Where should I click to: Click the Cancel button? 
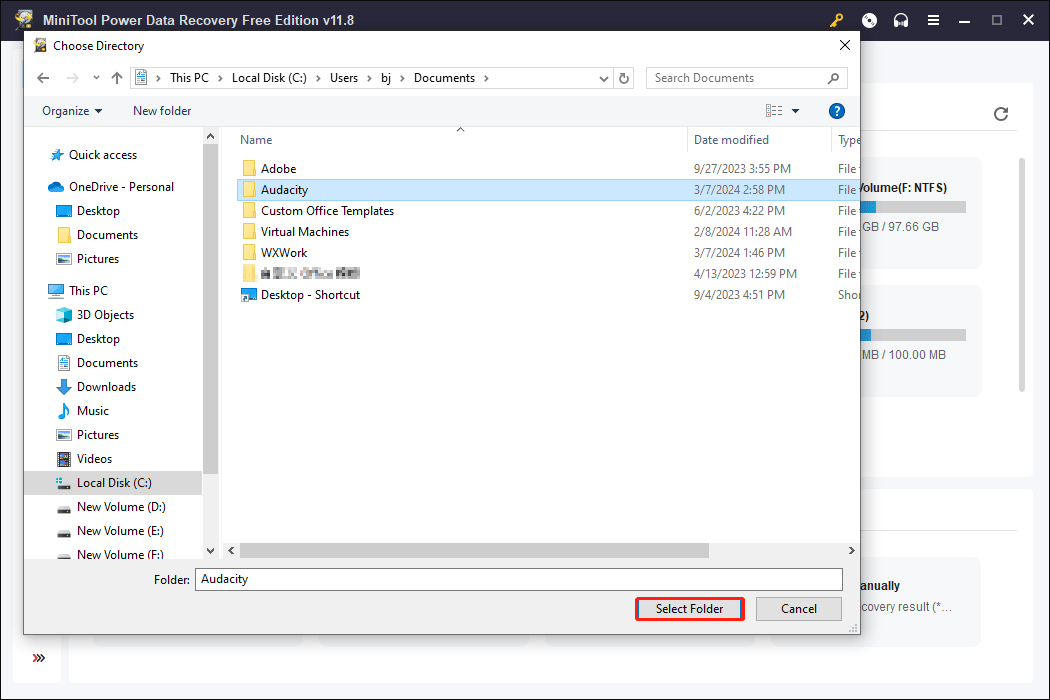point(798,608)
